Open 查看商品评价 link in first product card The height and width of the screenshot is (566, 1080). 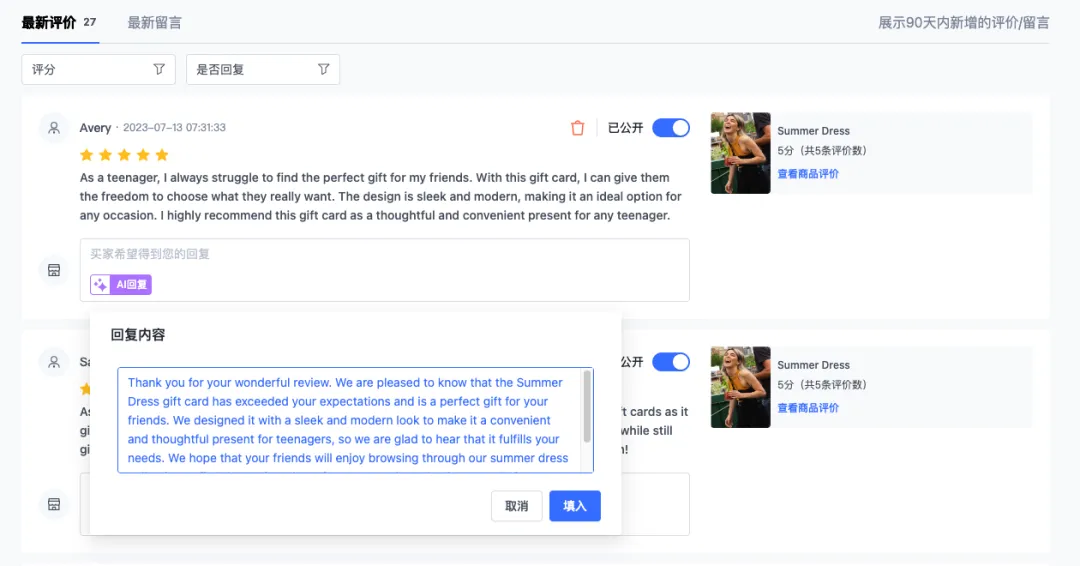[x=808, y=174]
